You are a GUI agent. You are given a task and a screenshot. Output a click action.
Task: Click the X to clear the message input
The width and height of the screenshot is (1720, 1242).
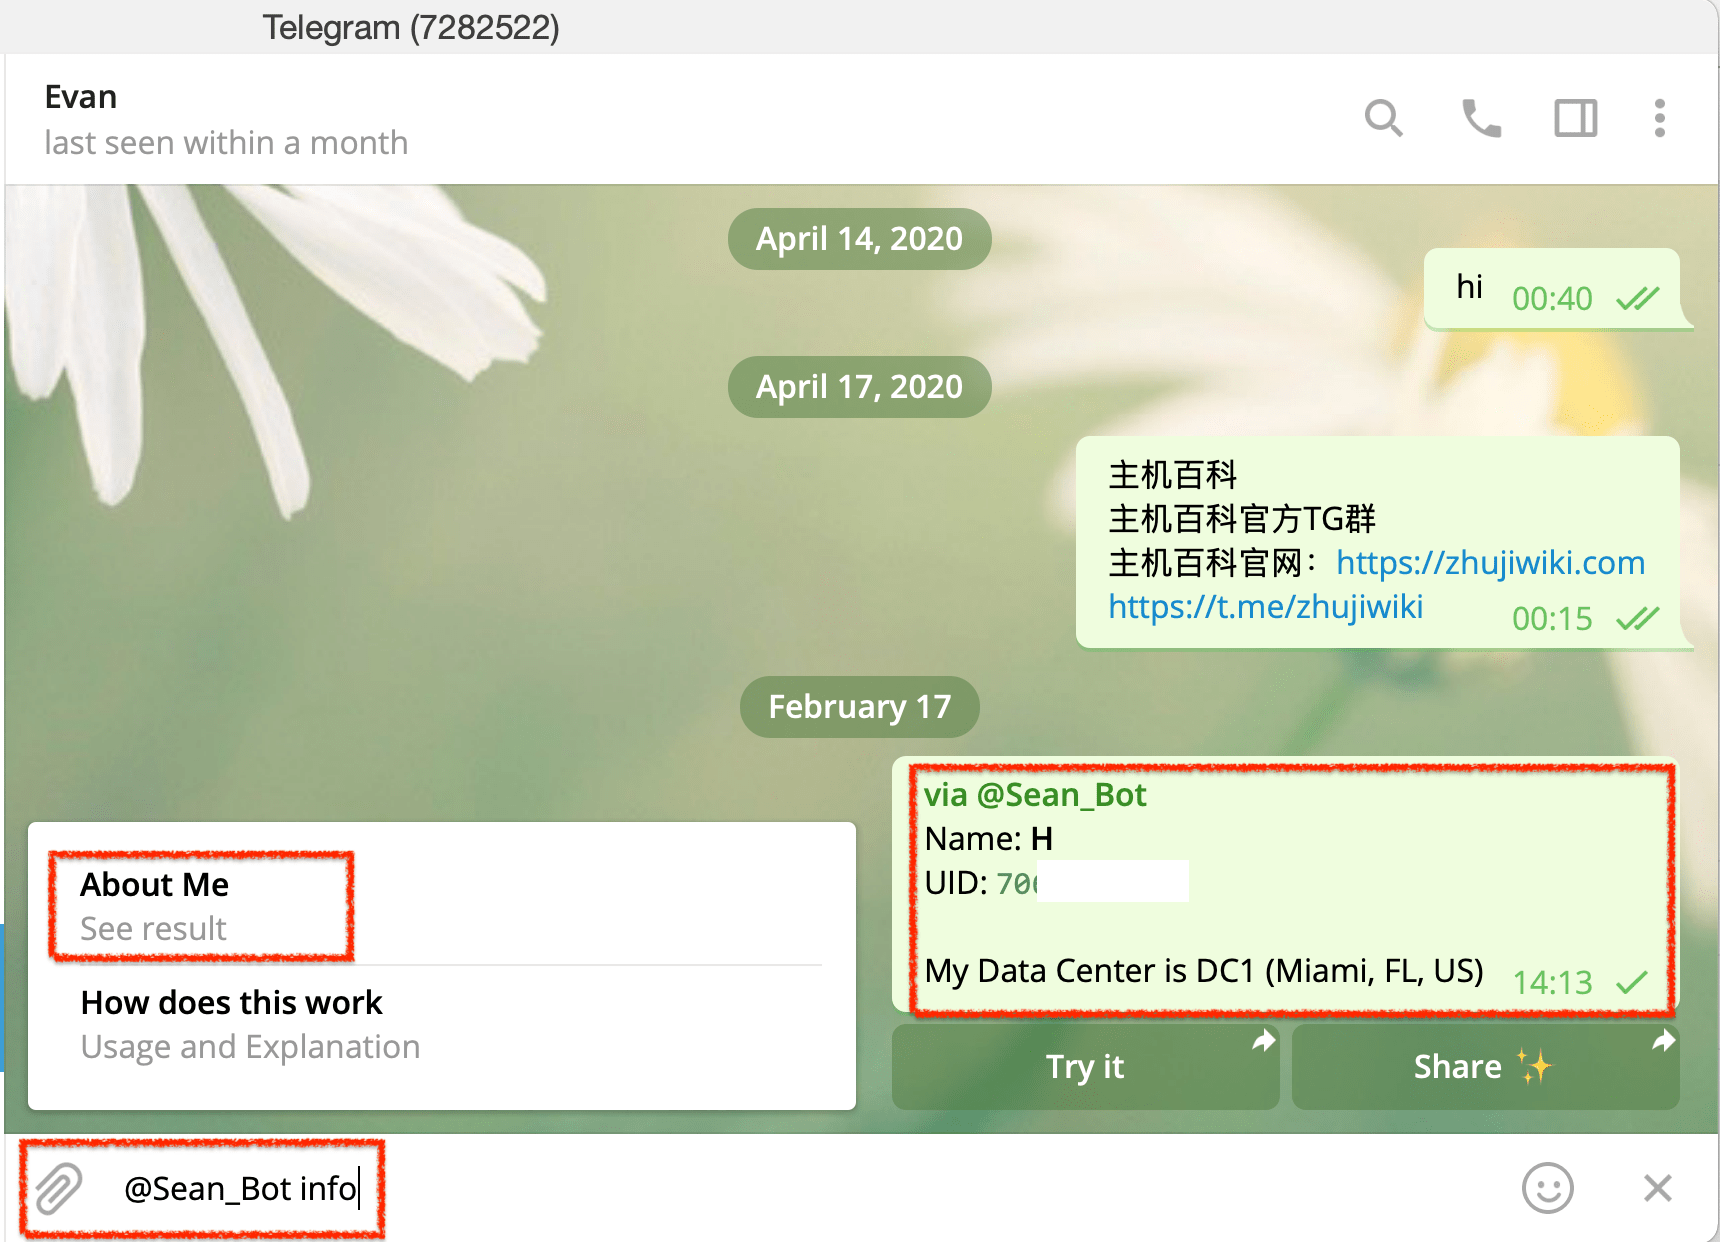(x=1657, y=1189)
